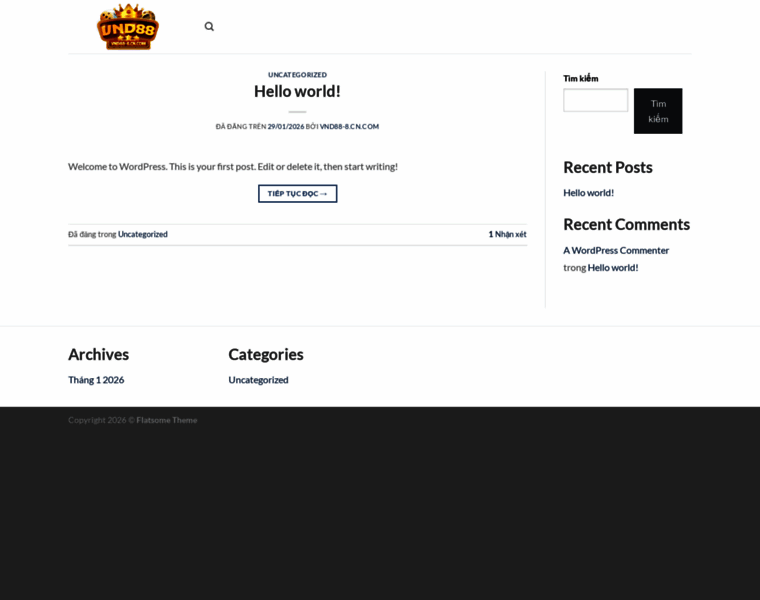Click the 29/01/2026 post date link
The height and width of the screenshot is (600, 760).
285,127
